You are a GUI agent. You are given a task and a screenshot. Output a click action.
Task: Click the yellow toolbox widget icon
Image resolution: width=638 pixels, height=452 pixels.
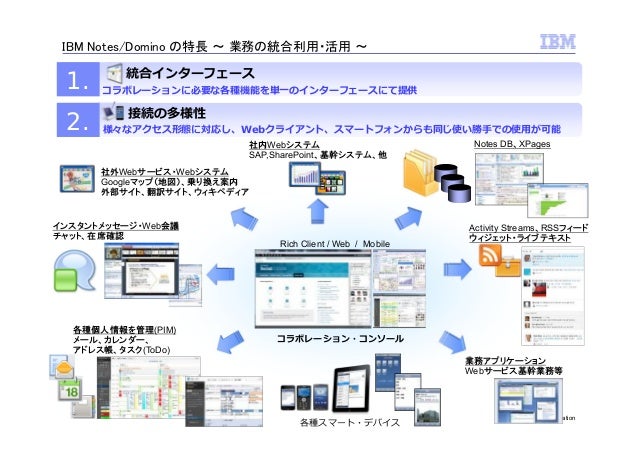(508, 266)
